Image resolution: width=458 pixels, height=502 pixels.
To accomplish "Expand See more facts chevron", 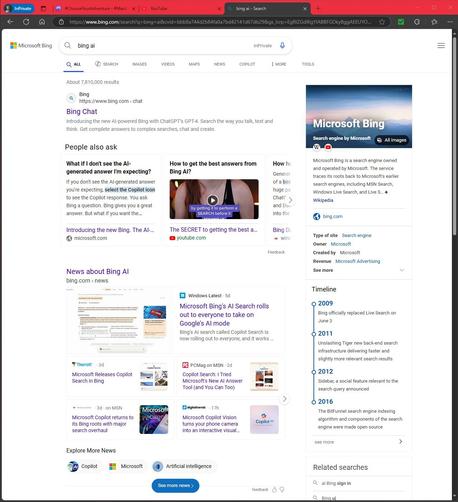I will (402, 270).
